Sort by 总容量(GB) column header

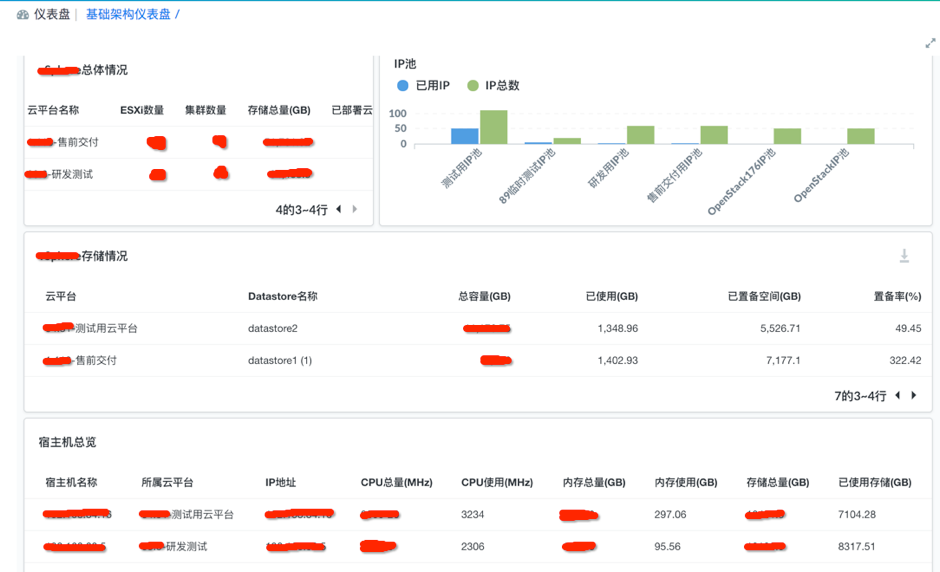(x=484, y=296)
